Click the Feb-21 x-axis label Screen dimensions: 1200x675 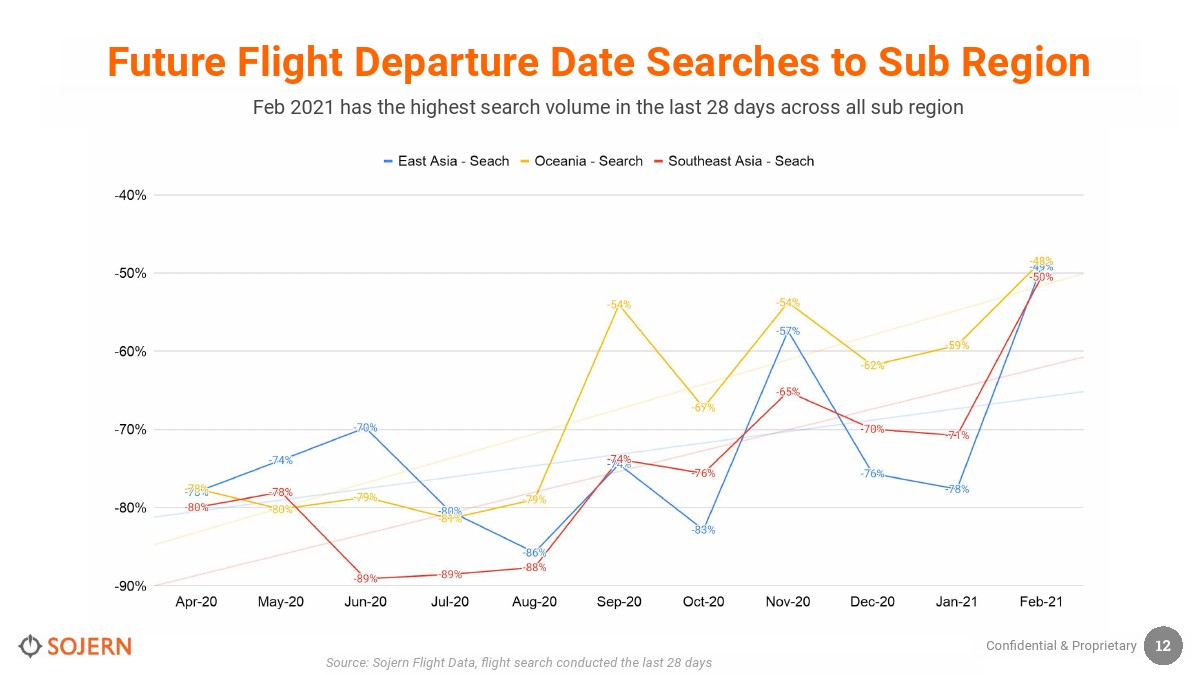[1041, 602]
